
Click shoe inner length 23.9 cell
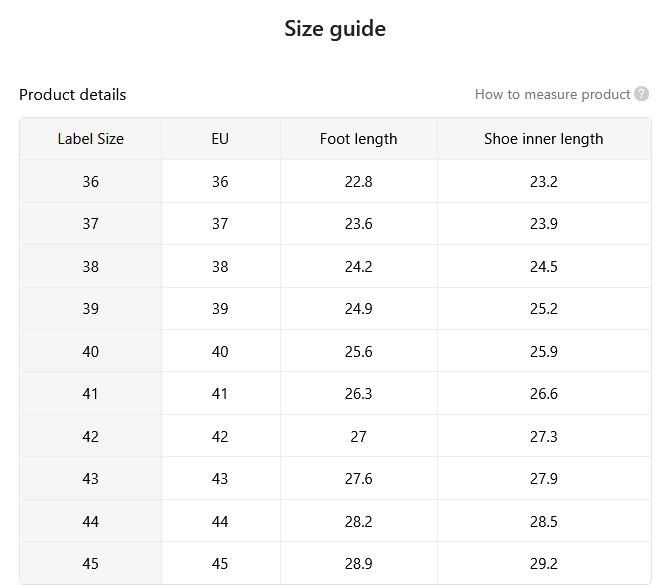[x=544, y=224]
